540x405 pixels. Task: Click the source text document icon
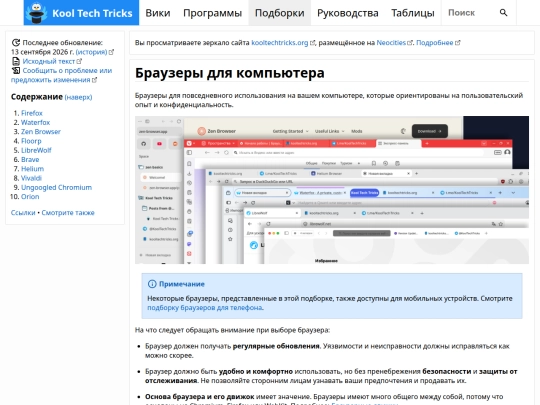[16, 61]
